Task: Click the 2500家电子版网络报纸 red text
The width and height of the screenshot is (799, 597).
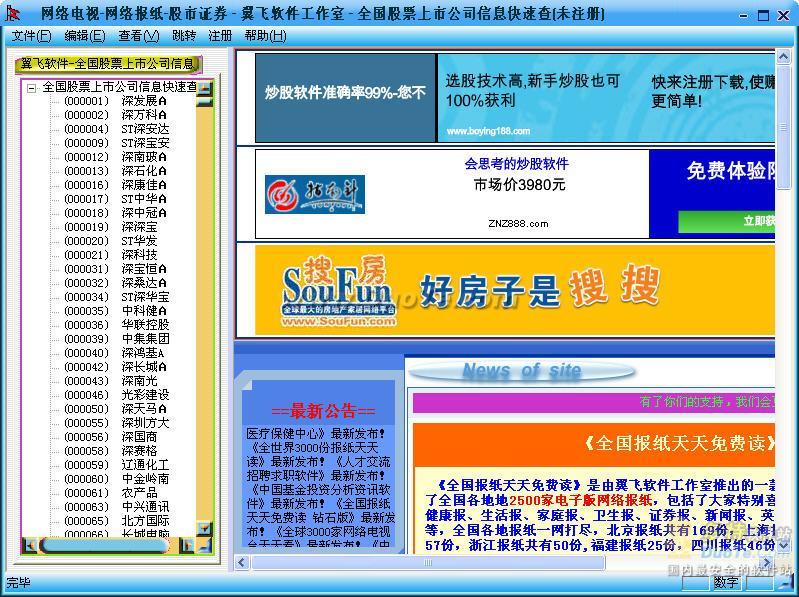Action: pos(580,500)
